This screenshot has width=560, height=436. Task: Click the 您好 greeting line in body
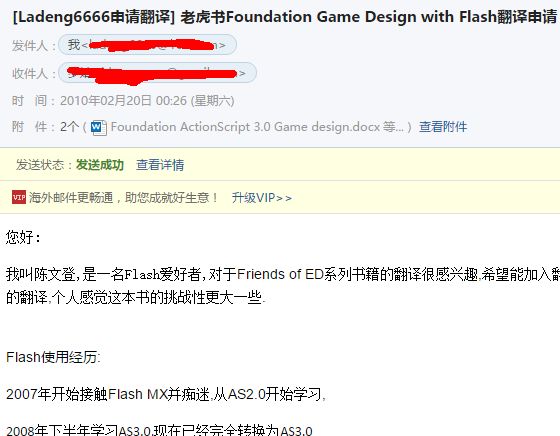click(24, 237)
